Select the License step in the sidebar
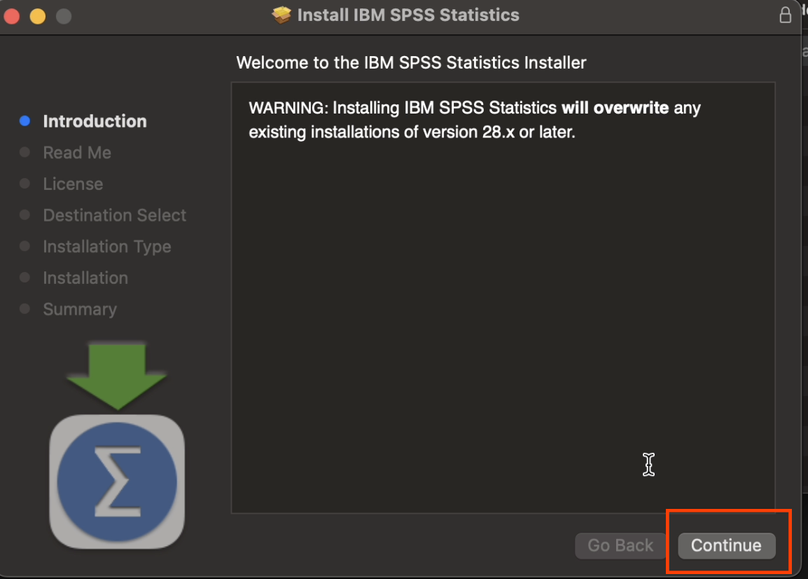The height and width of the screenshot is (579, 808). coord(73,184)
